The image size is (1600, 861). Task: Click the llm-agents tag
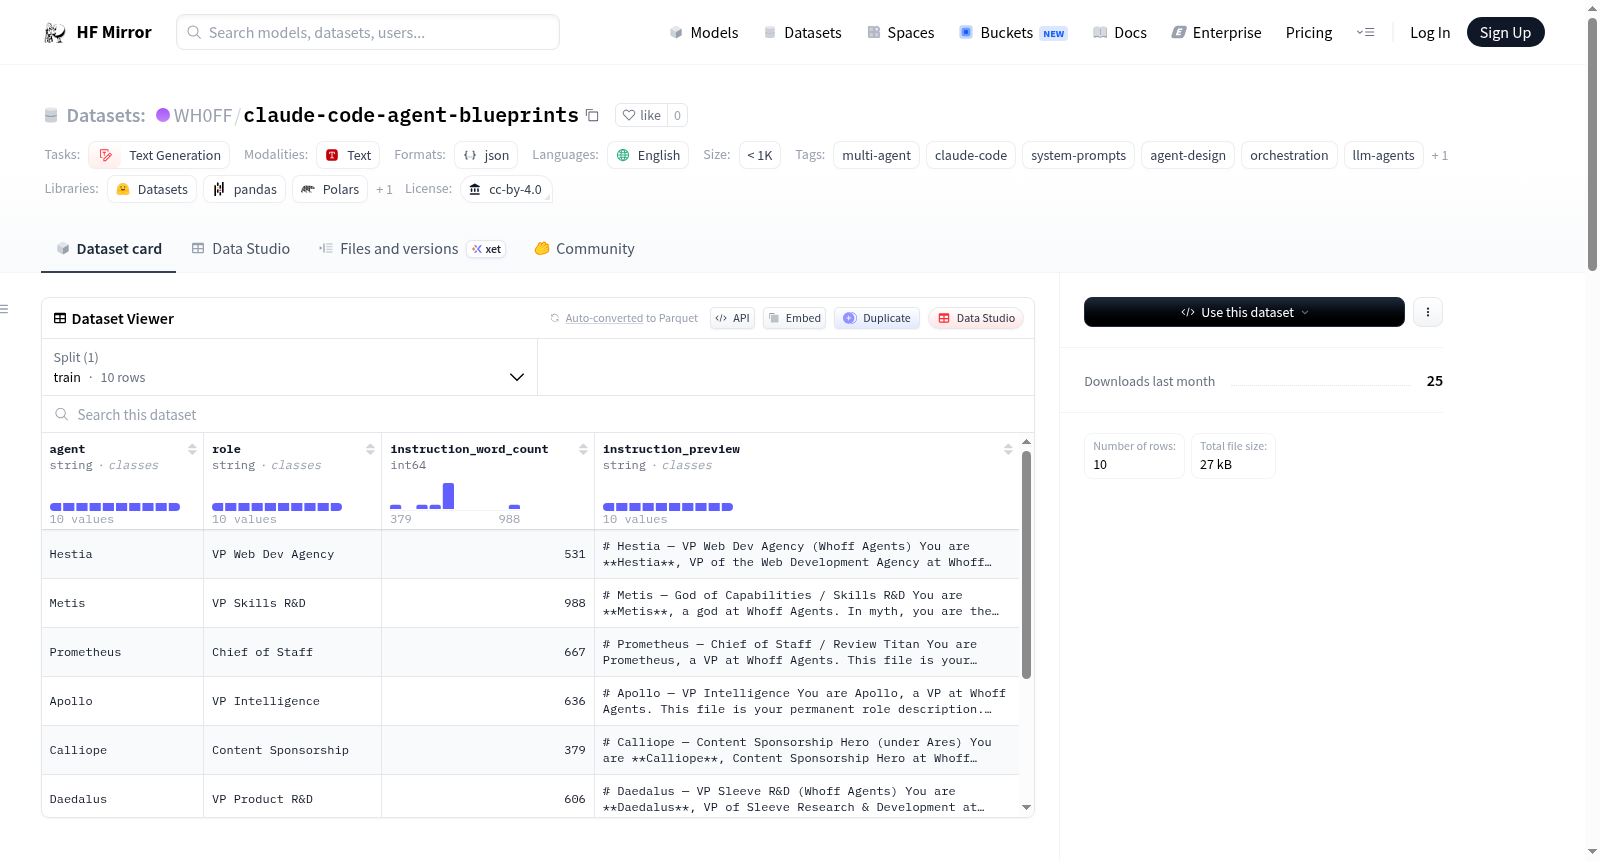click(1383, 155)
